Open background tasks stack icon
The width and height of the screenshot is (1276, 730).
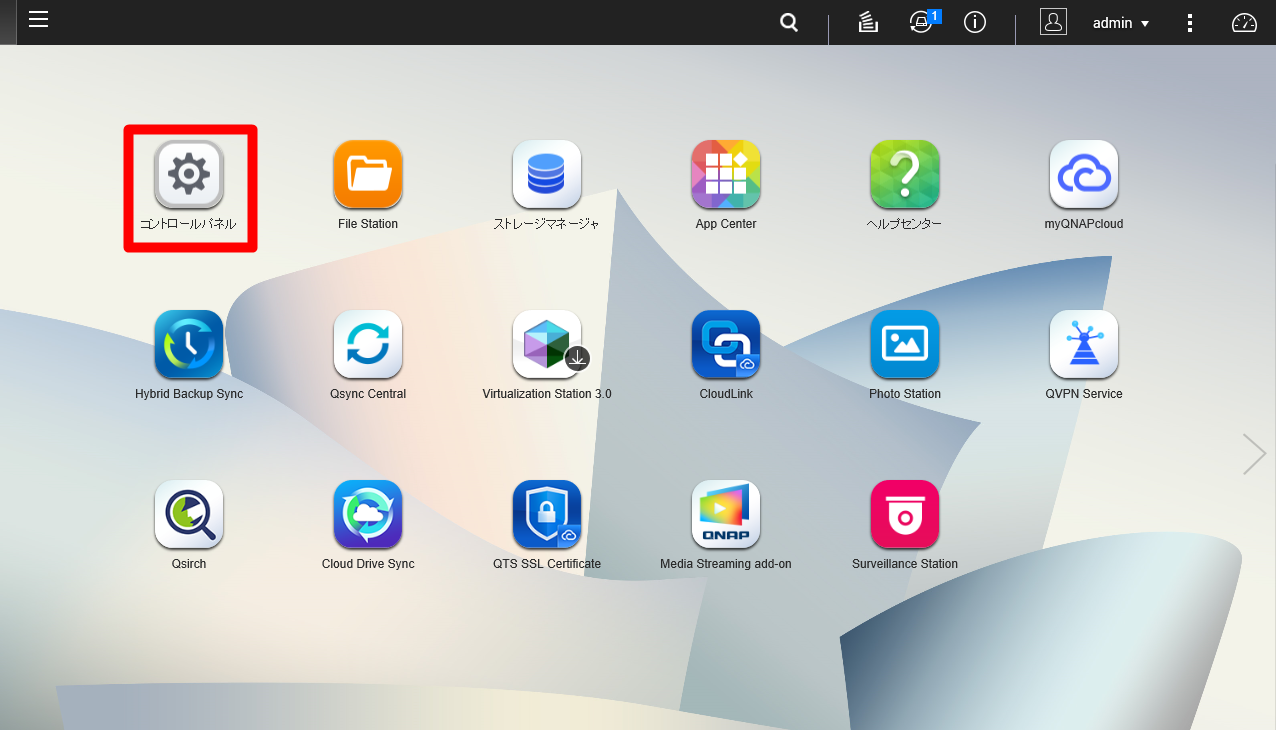tap(868, 22)
